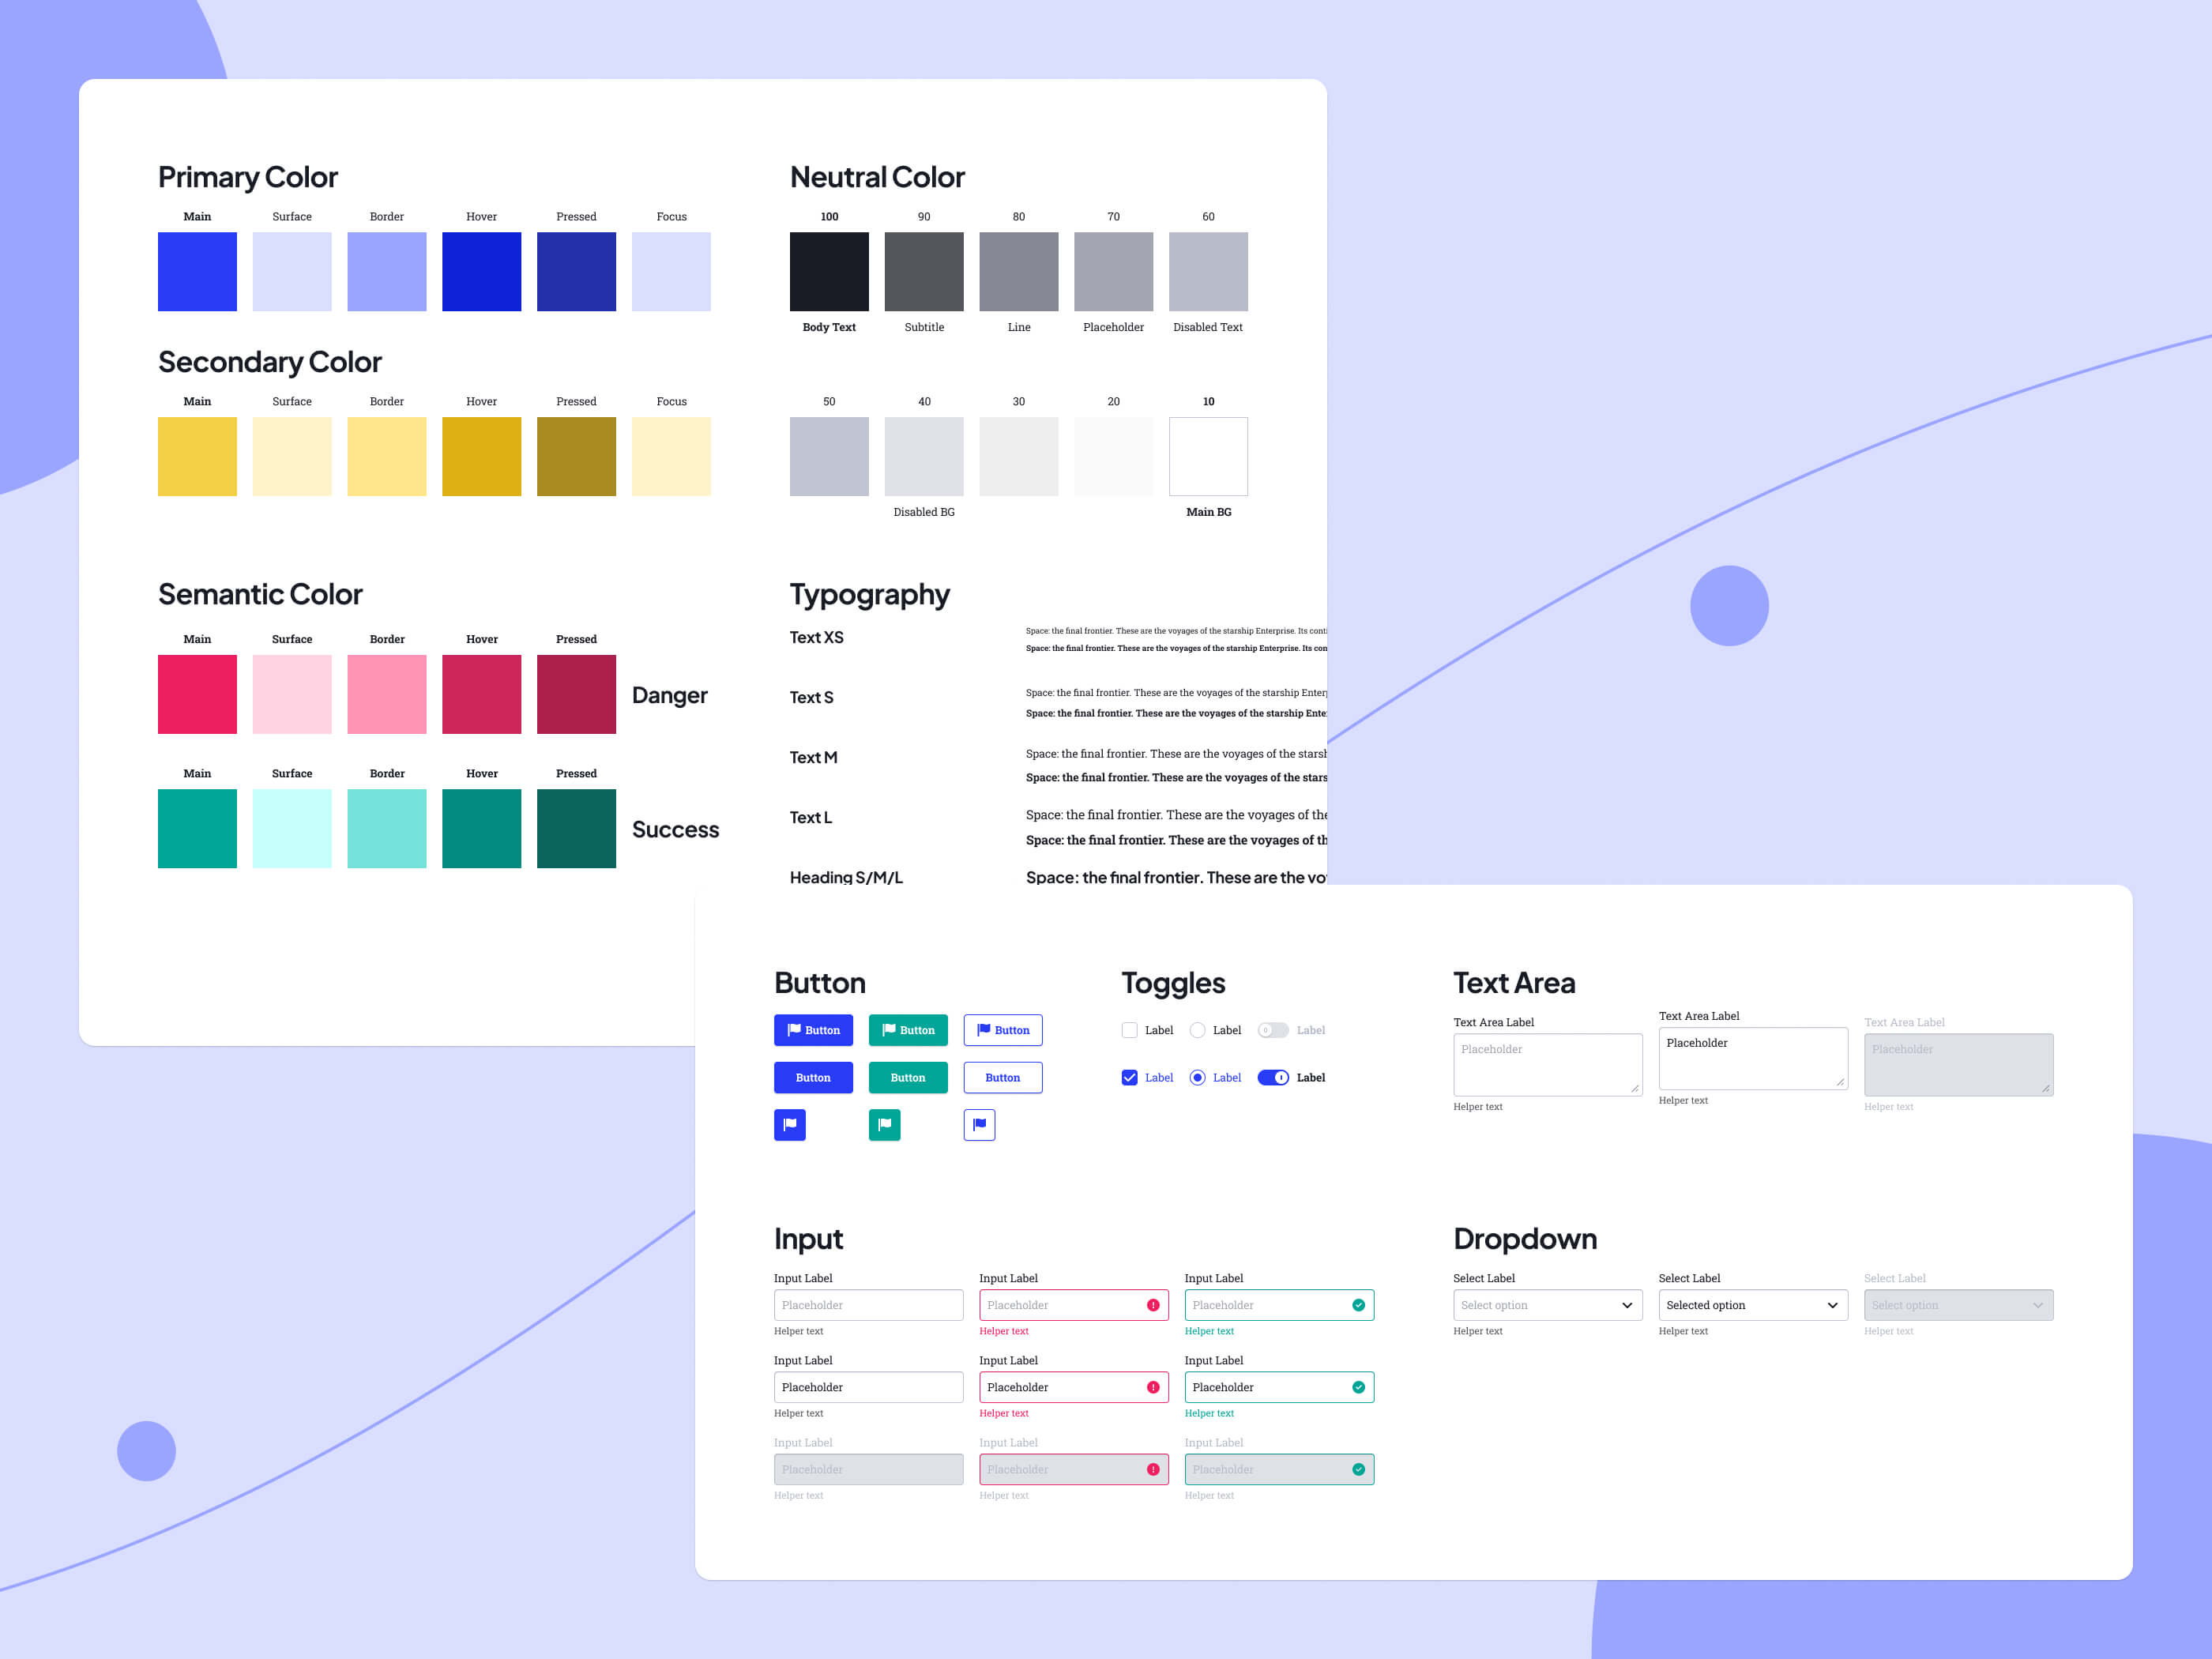
Task: Click the outlined flag icon-only button
Action: 979,1124
